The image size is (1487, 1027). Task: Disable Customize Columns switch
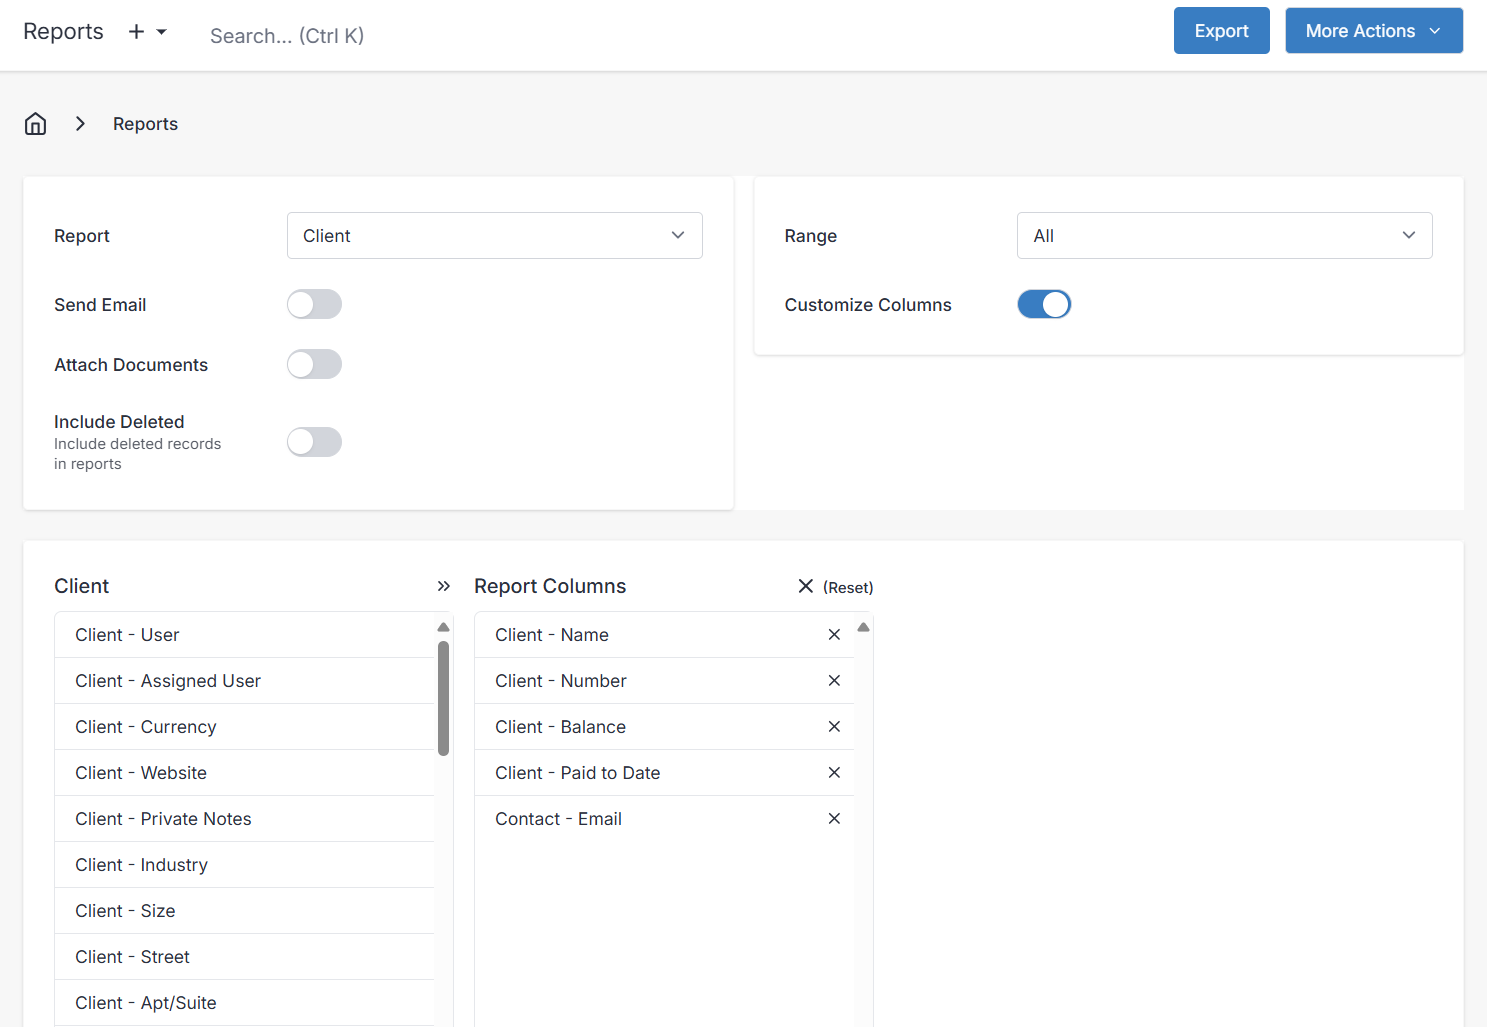click(x=1044, y=304)
